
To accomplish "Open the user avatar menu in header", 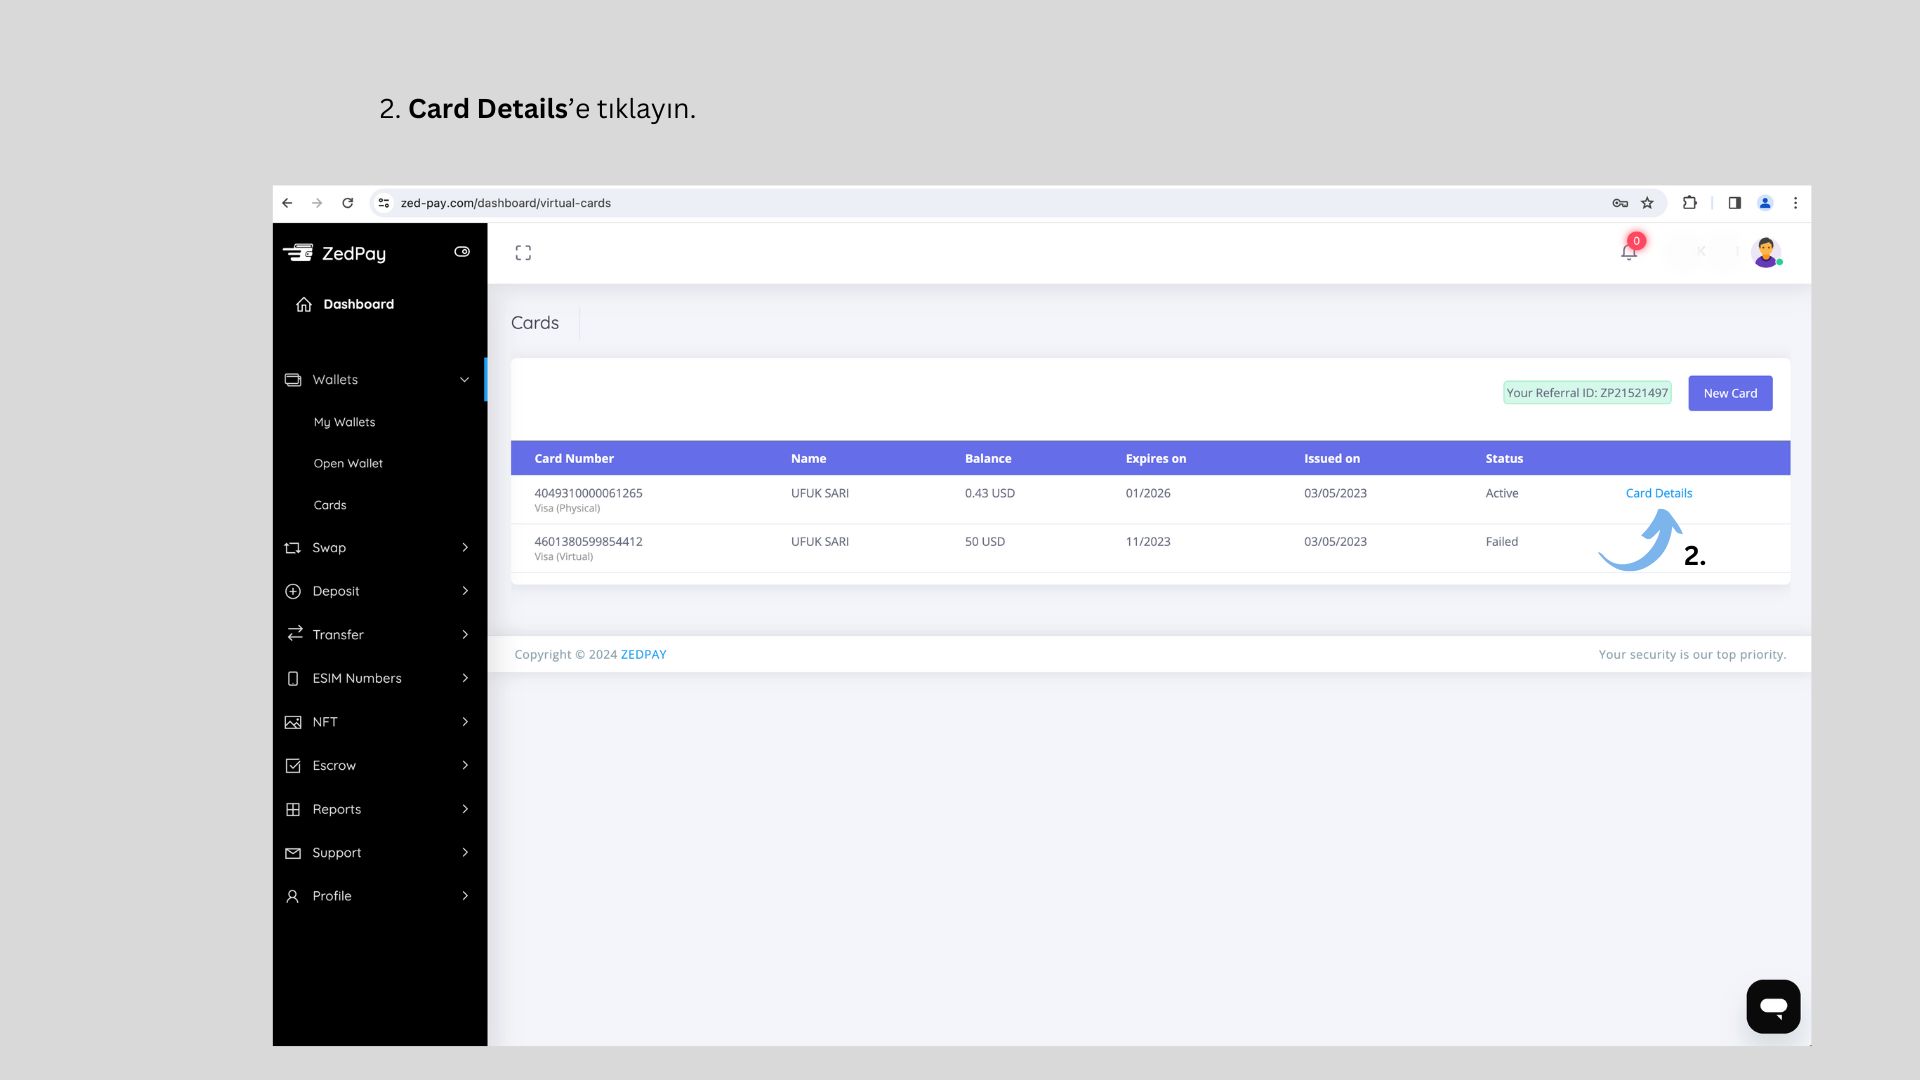I will 1766,252.
